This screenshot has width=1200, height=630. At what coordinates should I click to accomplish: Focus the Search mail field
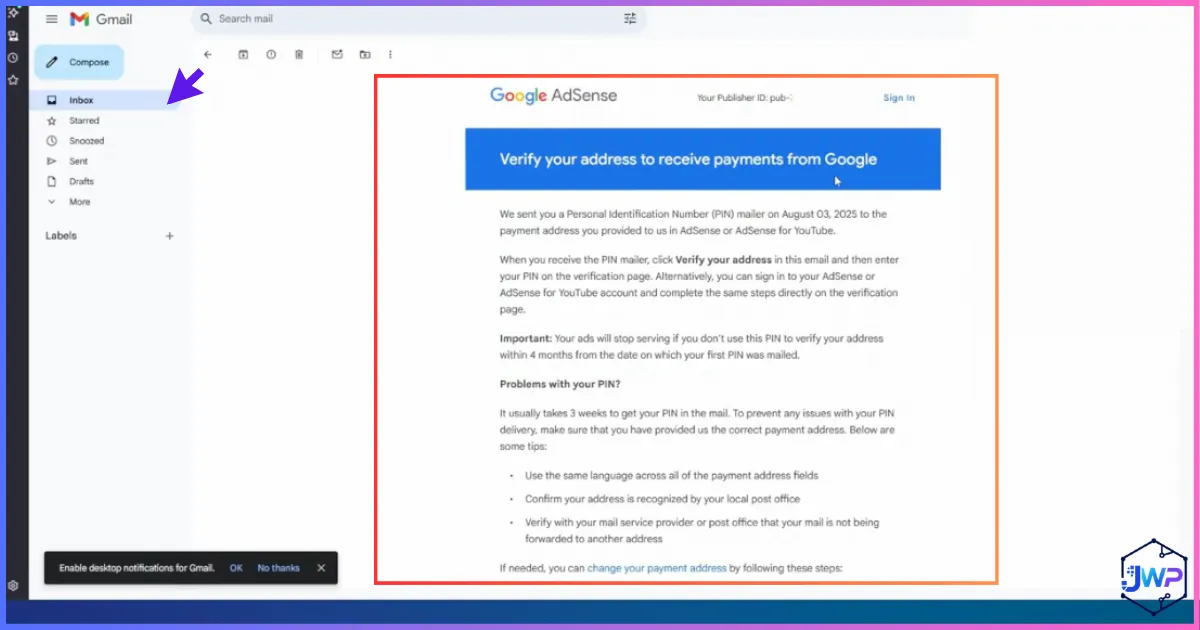pyautogui.click(x=418, y=19)
